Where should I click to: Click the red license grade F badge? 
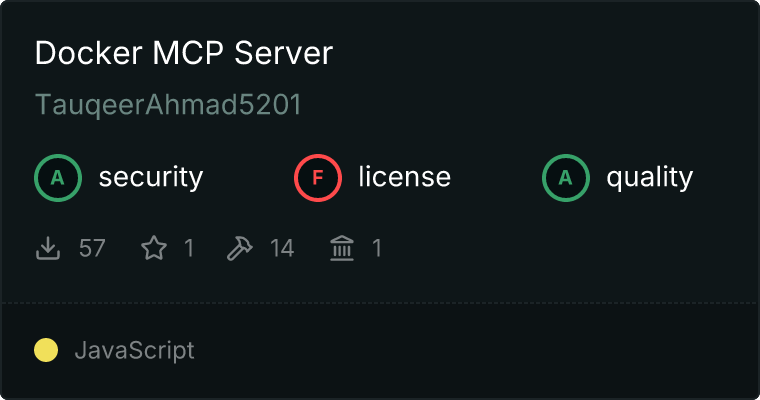318,178
